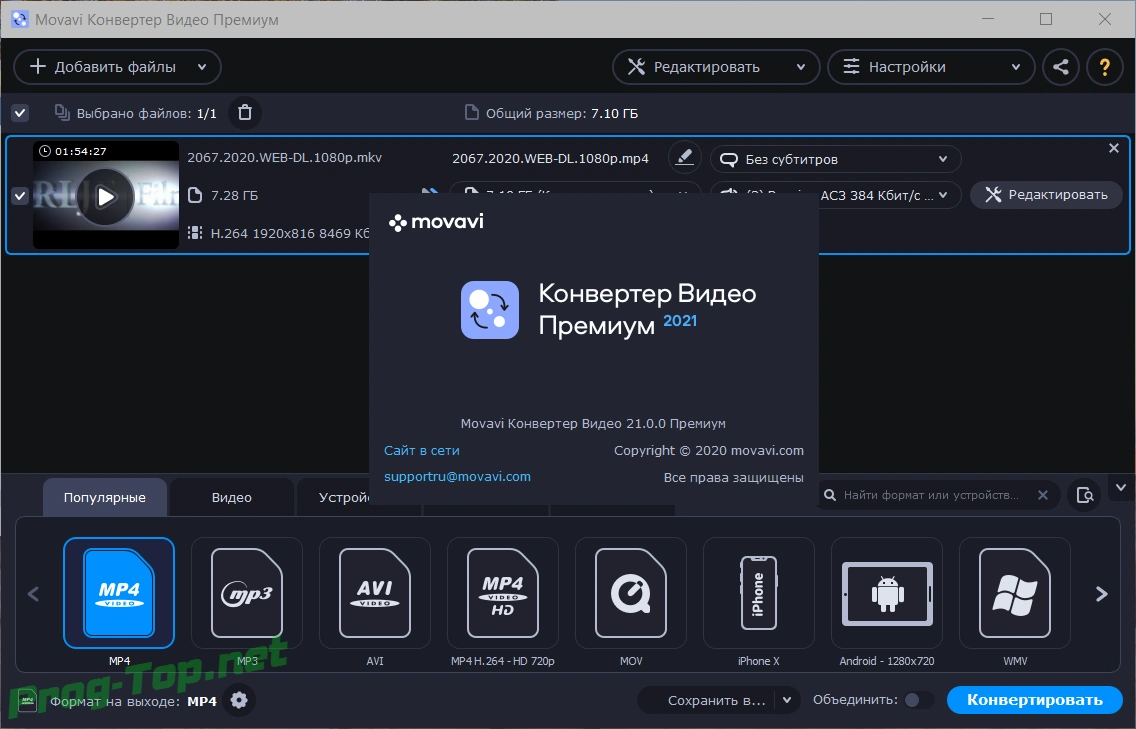Toggle the Объединить merge switch
Screen dimensions: 1136x729
coord(918,700)
